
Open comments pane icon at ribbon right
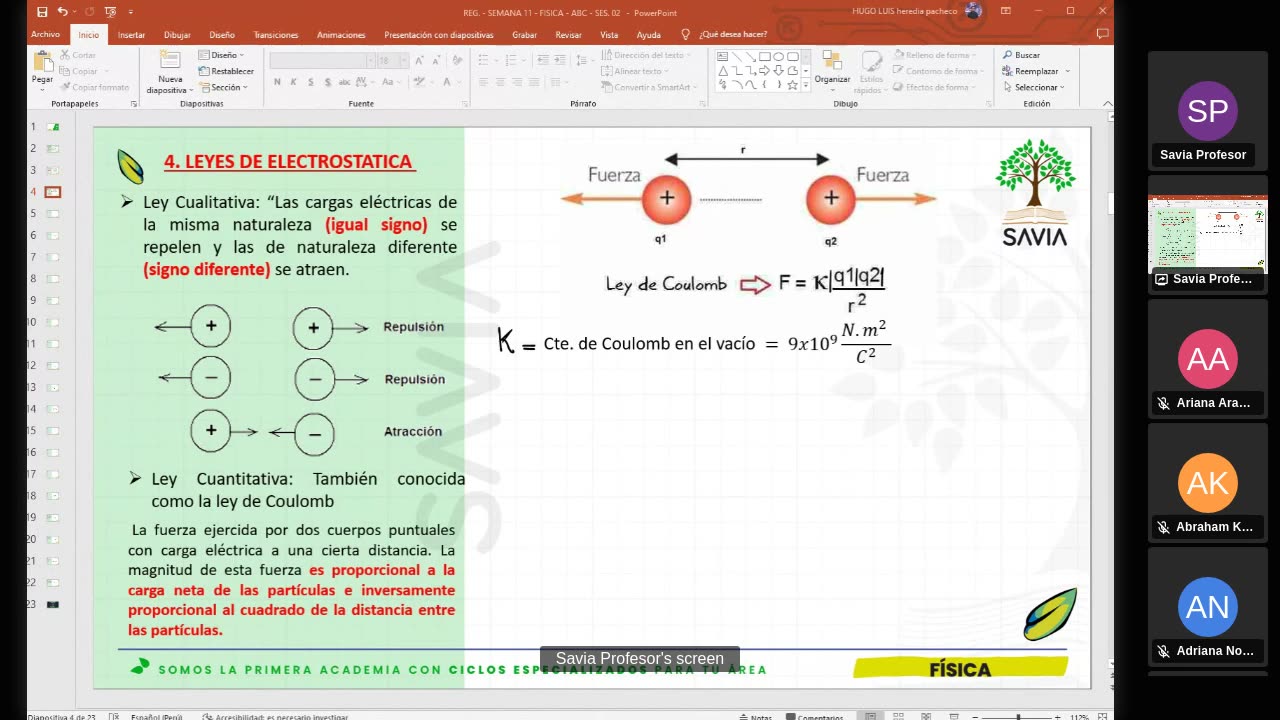coord(1102,34)
